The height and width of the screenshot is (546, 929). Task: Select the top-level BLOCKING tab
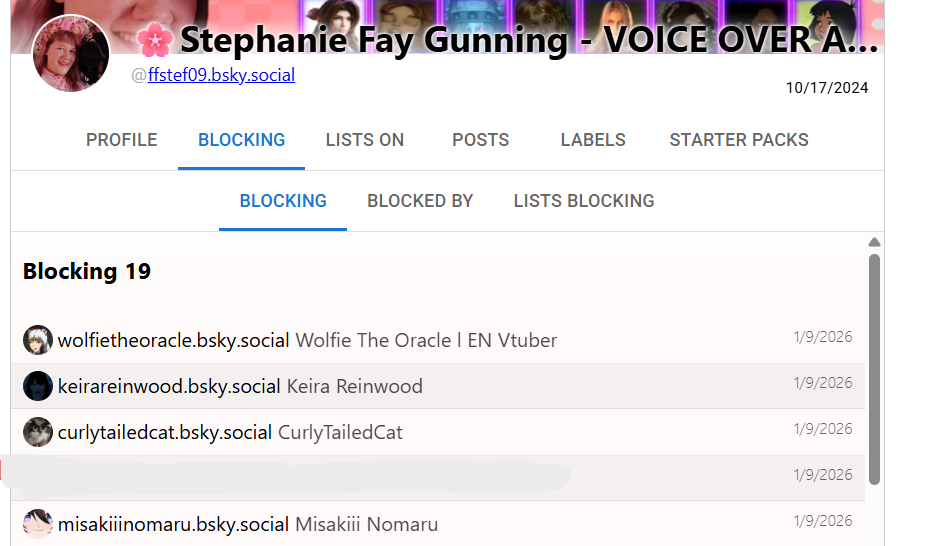point(241,140)
